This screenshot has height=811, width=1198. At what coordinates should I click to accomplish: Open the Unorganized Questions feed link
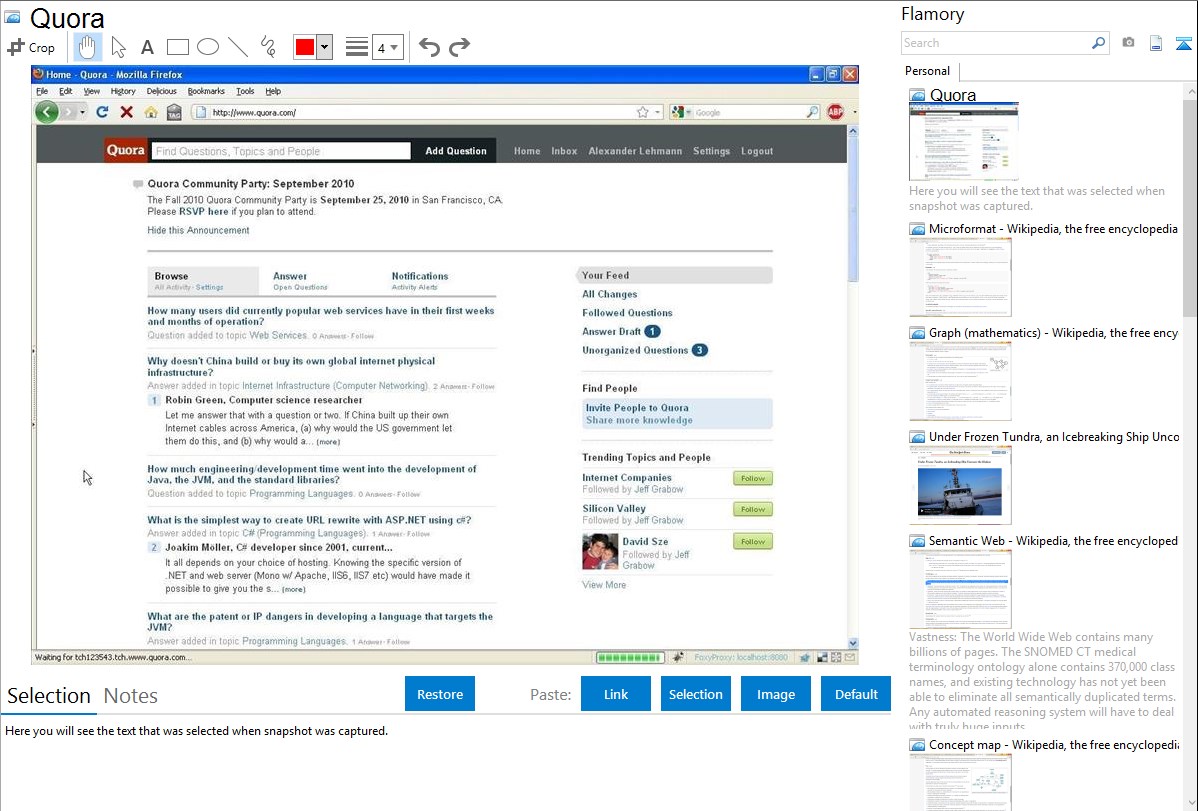tap(636, 350)
